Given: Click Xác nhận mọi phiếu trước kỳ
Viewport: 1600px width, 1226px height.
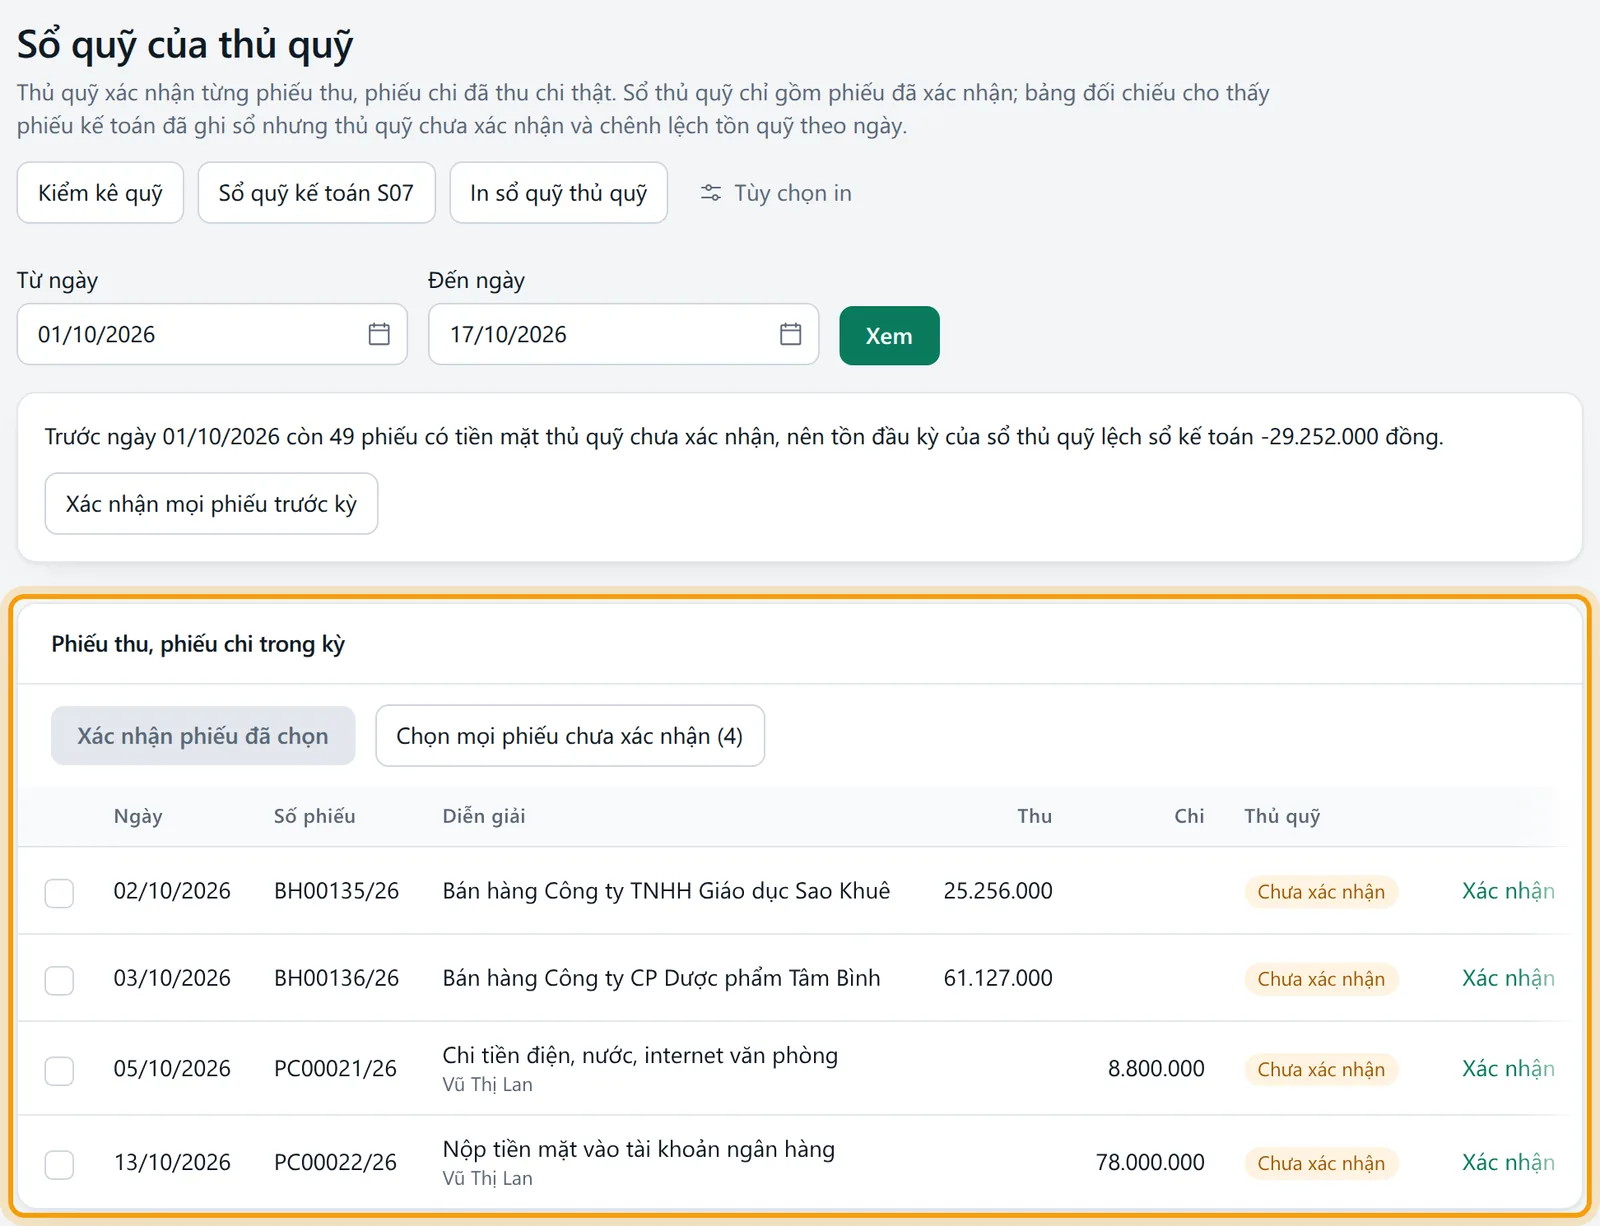Looking at the screenshot, I should point(211,504).
